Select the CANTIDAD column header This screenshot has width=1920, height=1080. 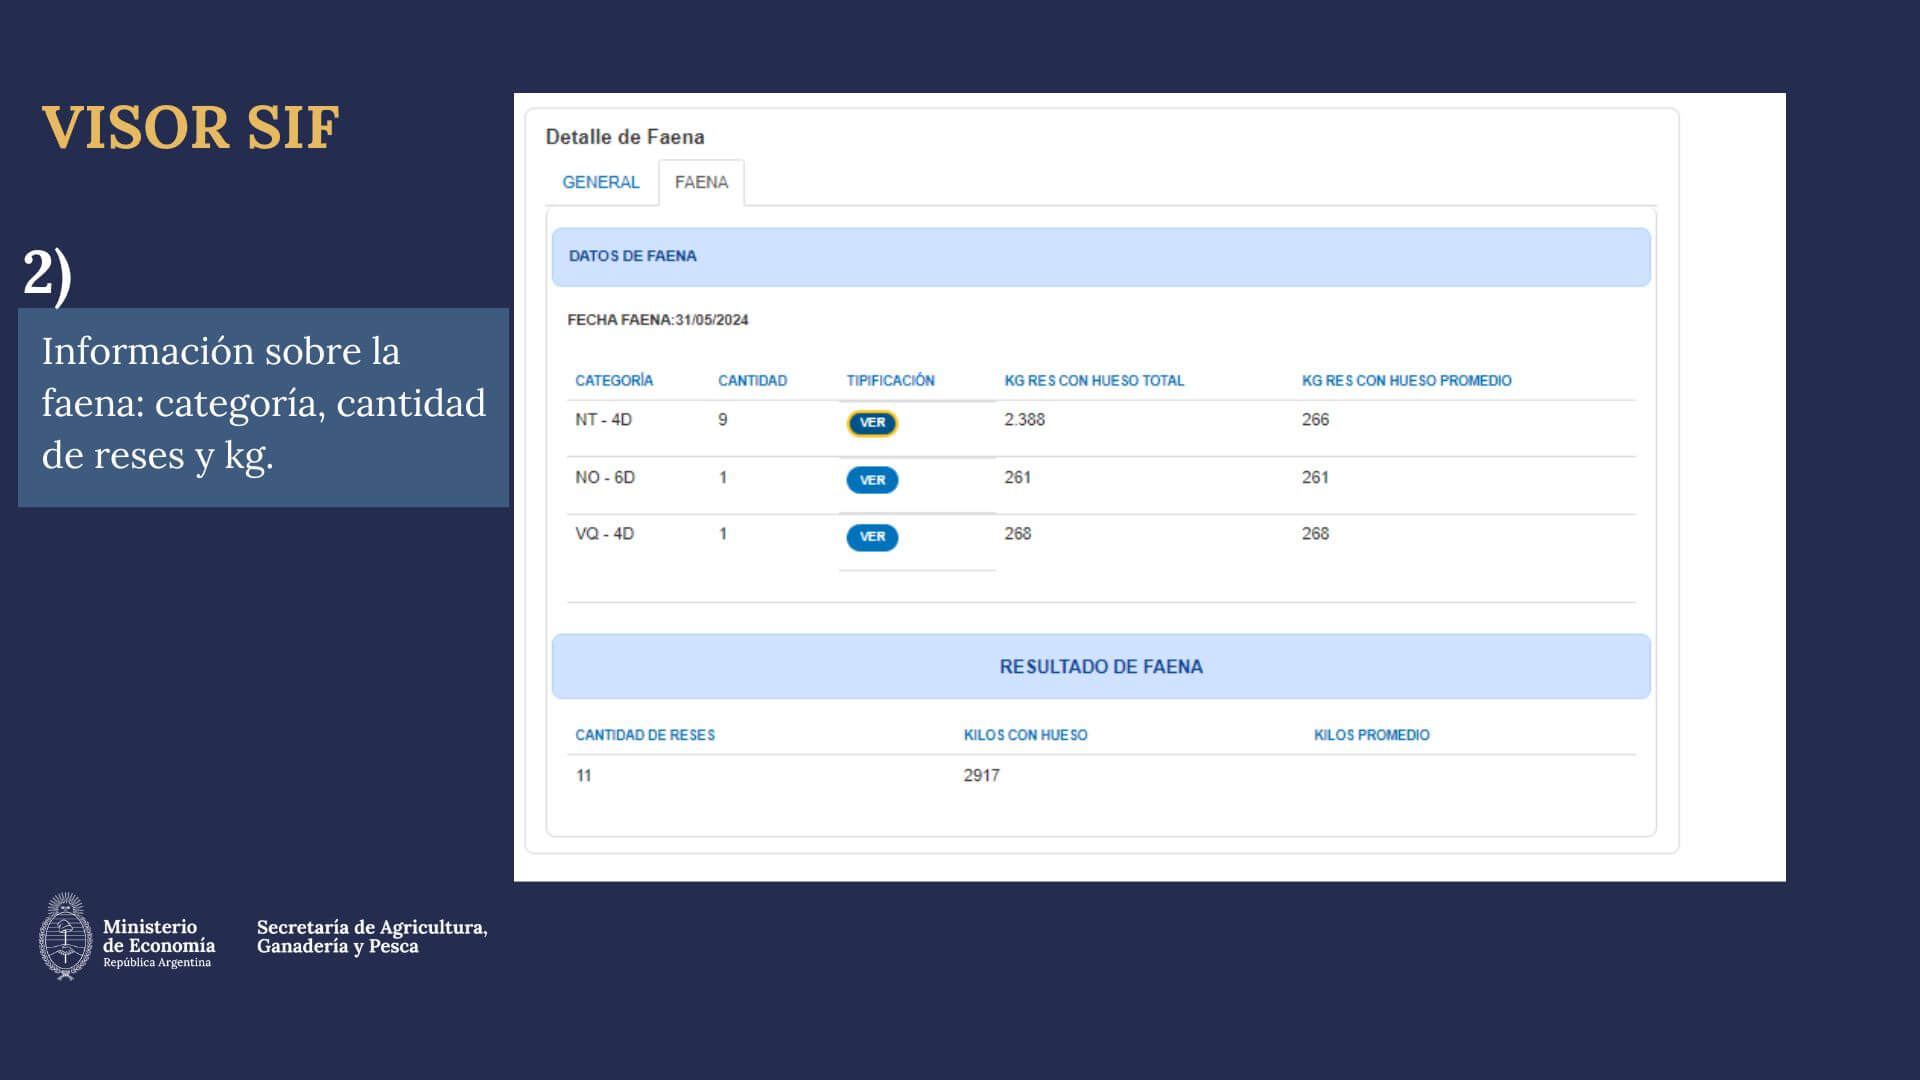click(x=752, y=380)
